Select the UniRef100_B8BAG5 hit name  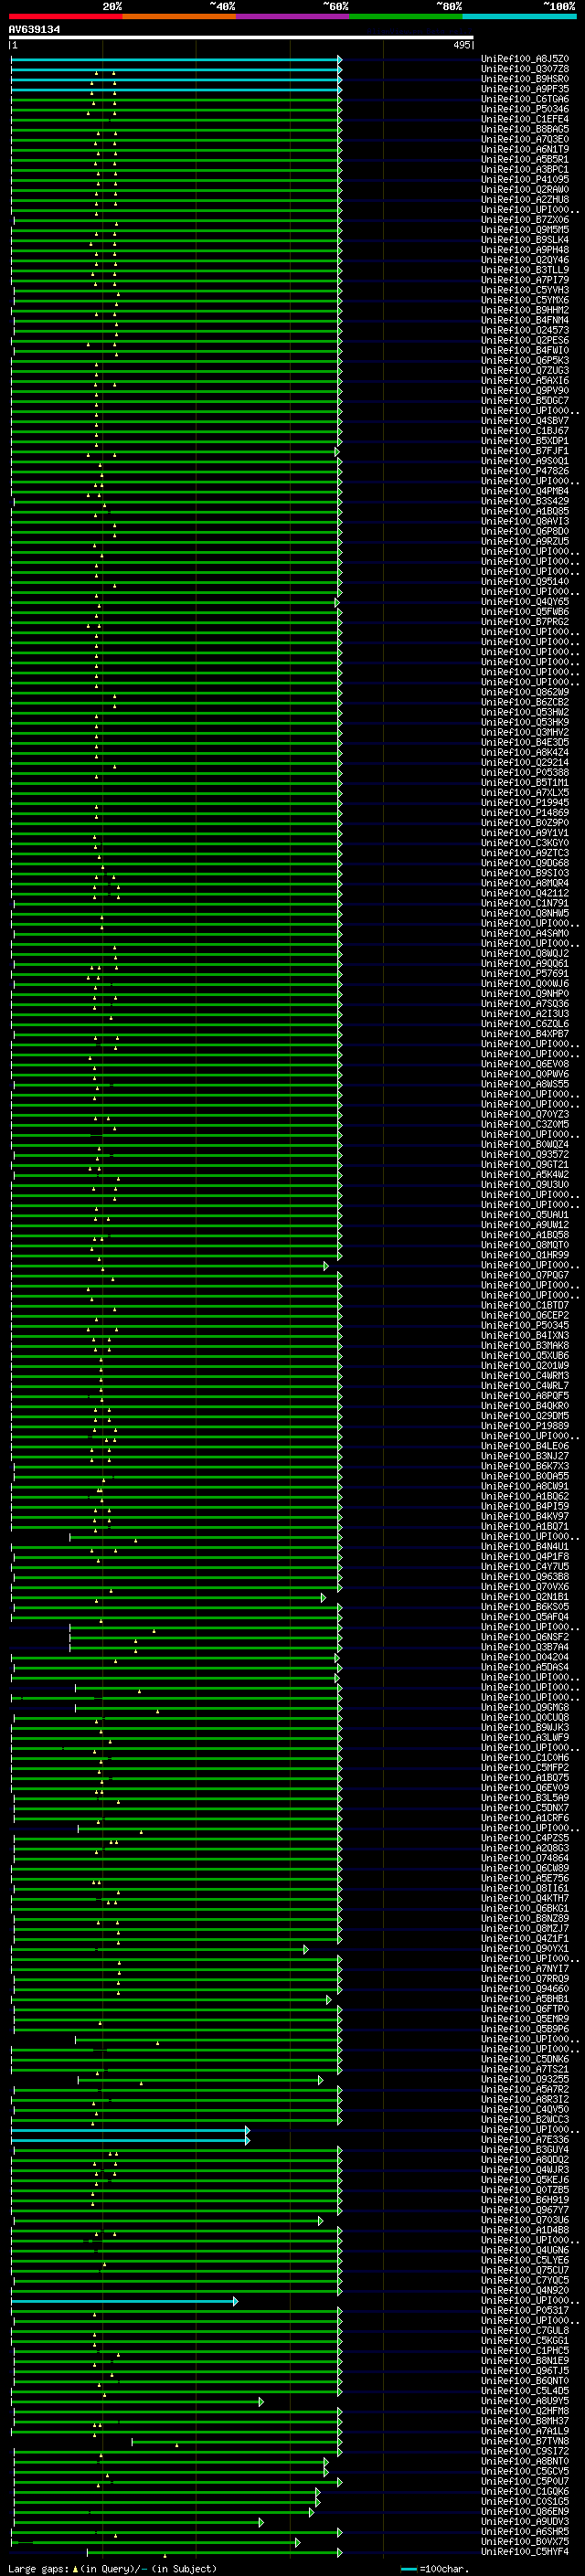coord(525,129)
